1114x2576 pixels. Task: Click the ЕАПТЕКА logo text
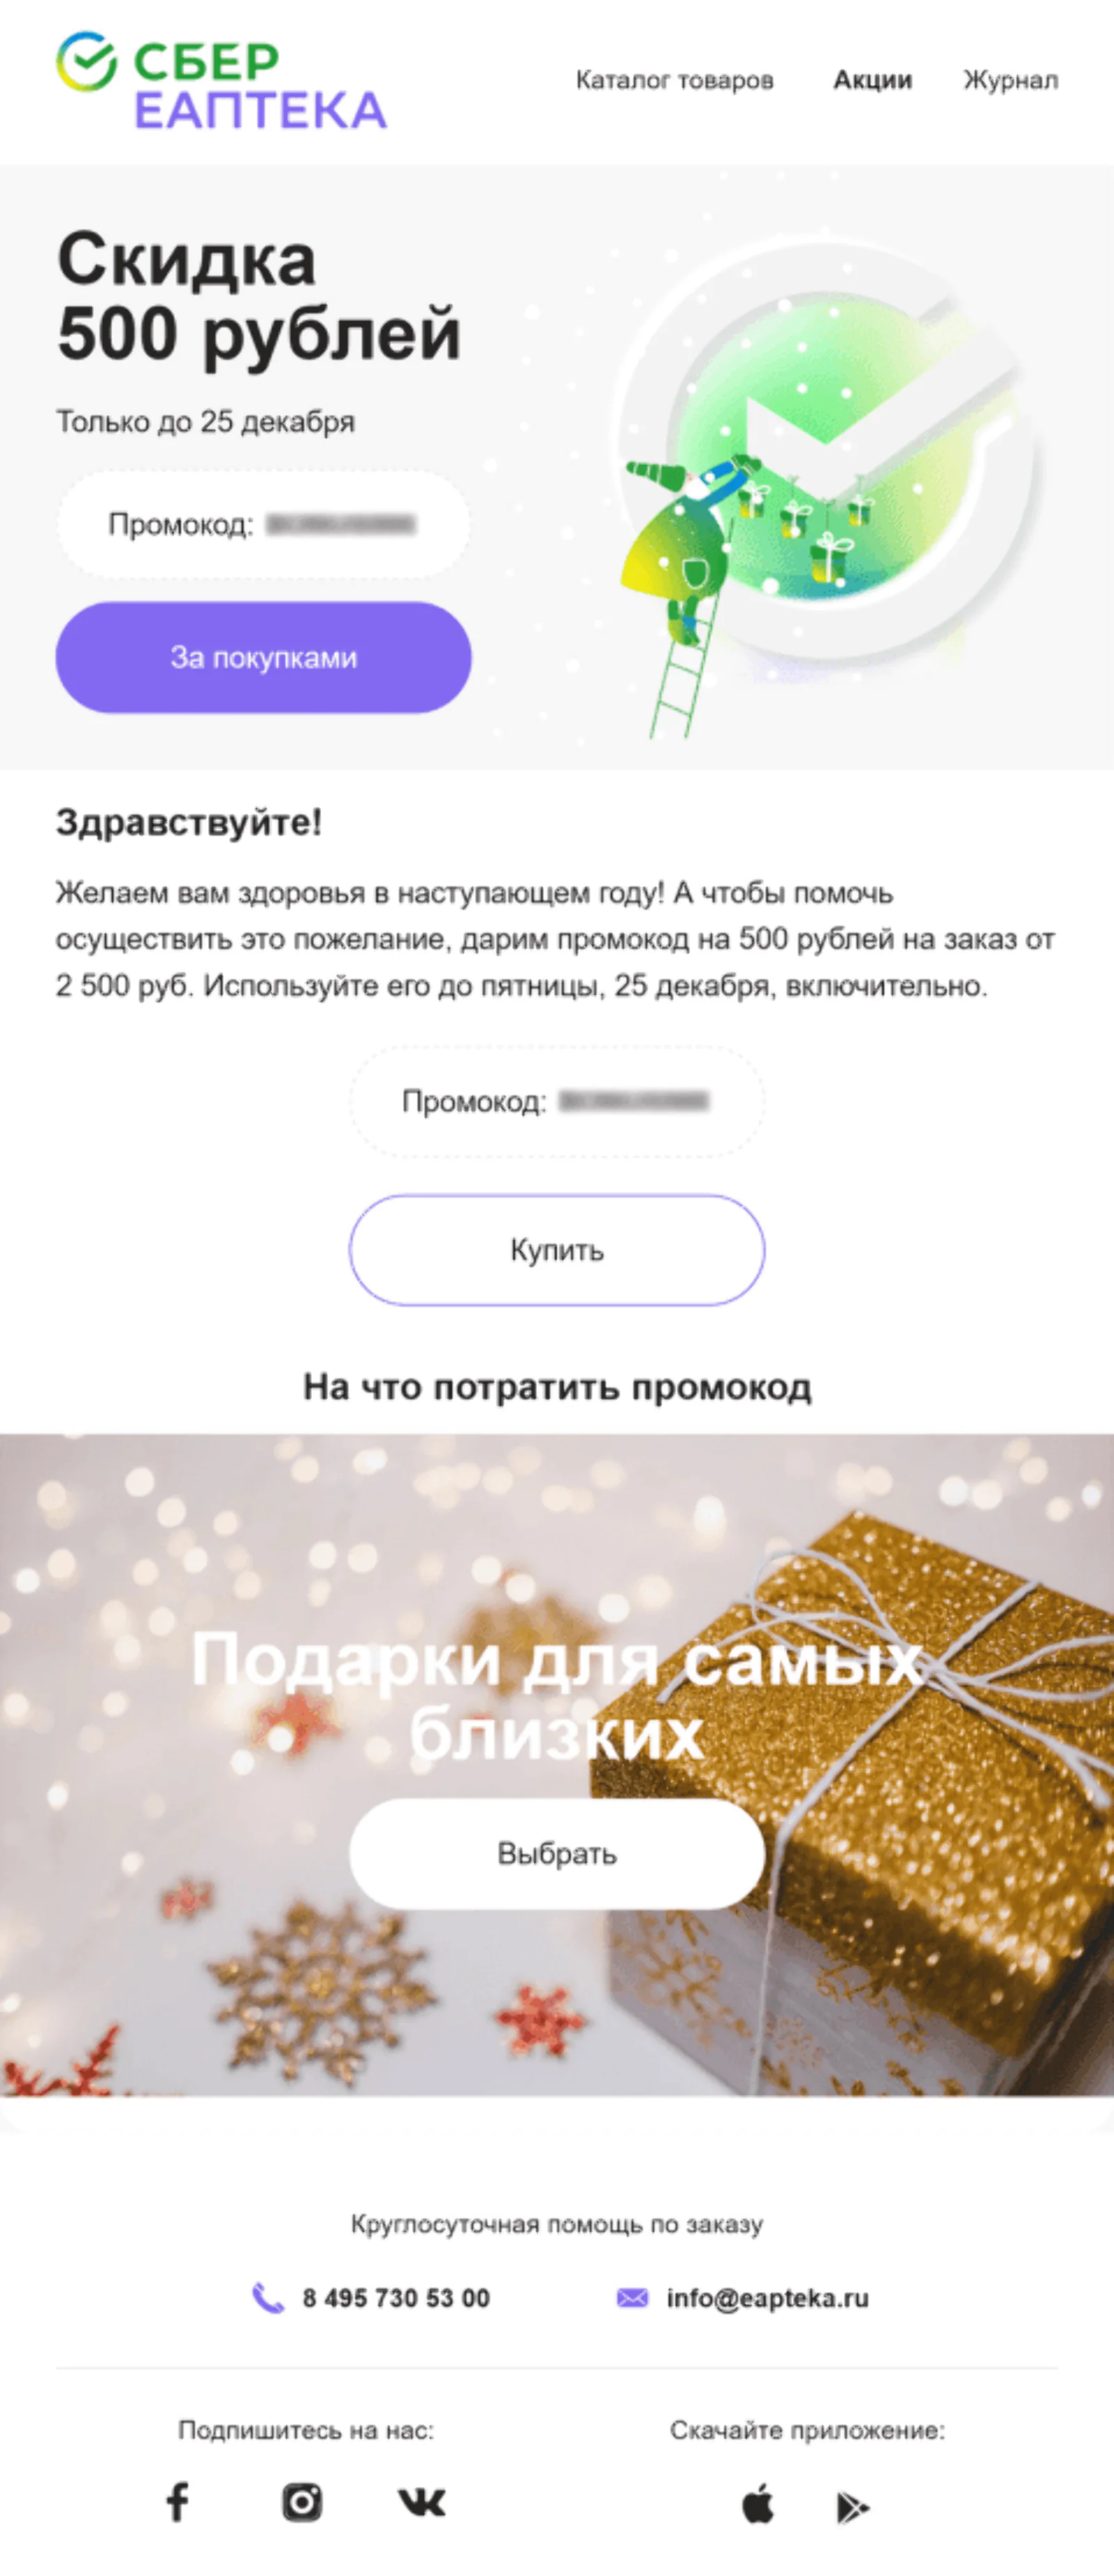260,110
